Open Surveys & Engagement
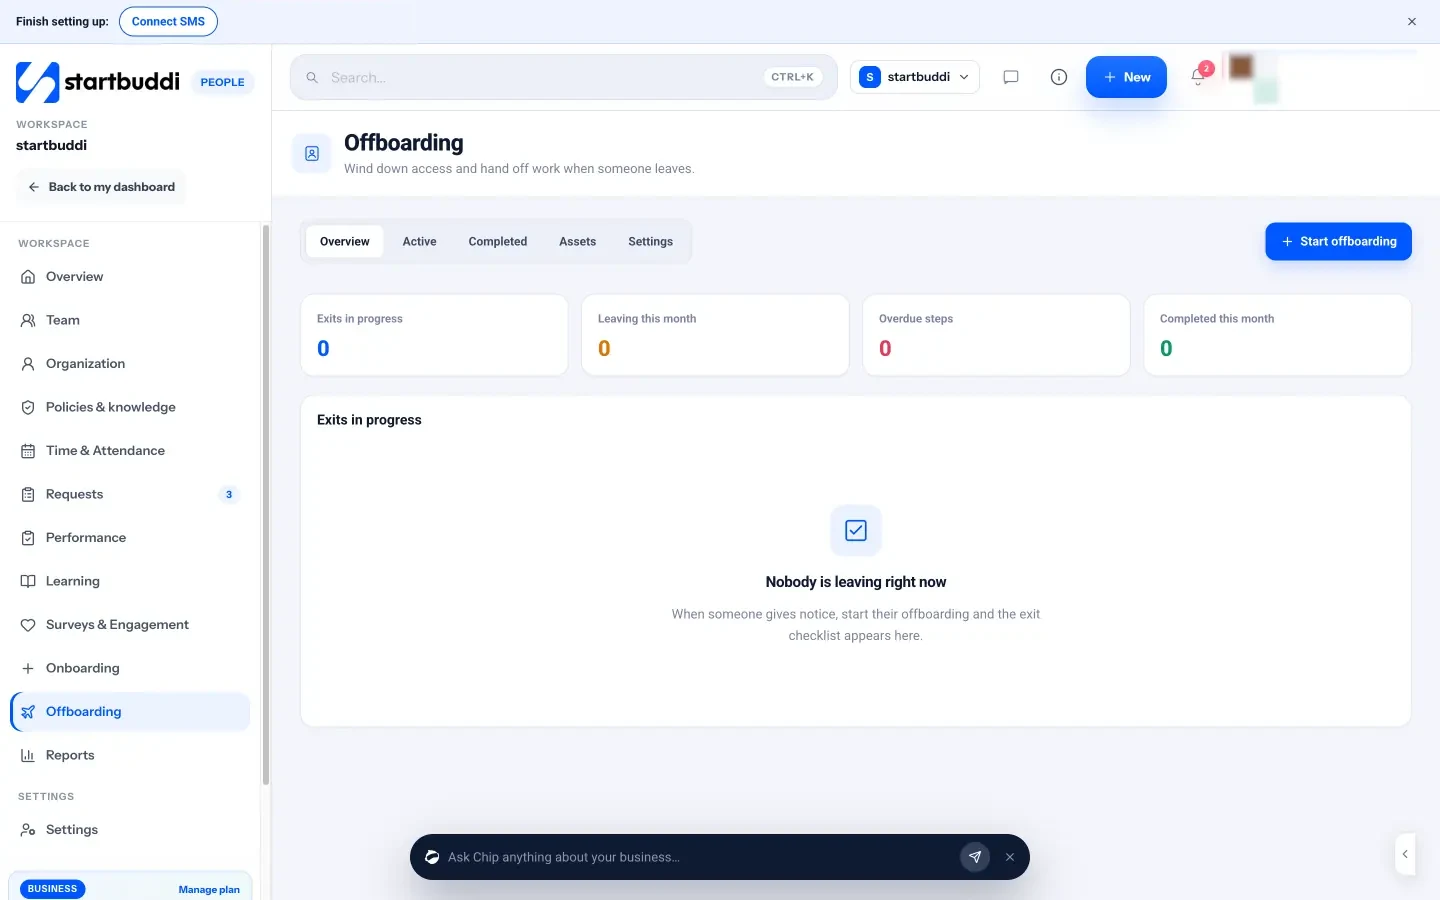Image resolution: width=1440 pixels, height=900 pixels. [130, 625]
